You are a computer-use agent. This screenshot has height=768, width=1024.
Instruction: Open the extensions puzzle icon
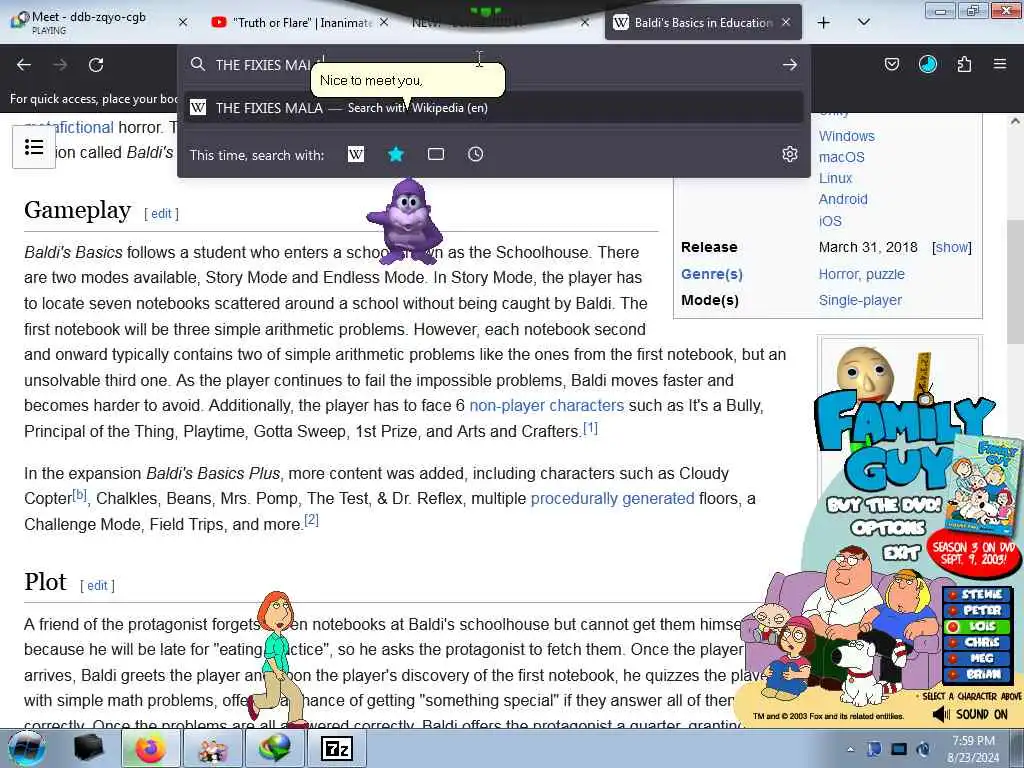coord(964,64)
